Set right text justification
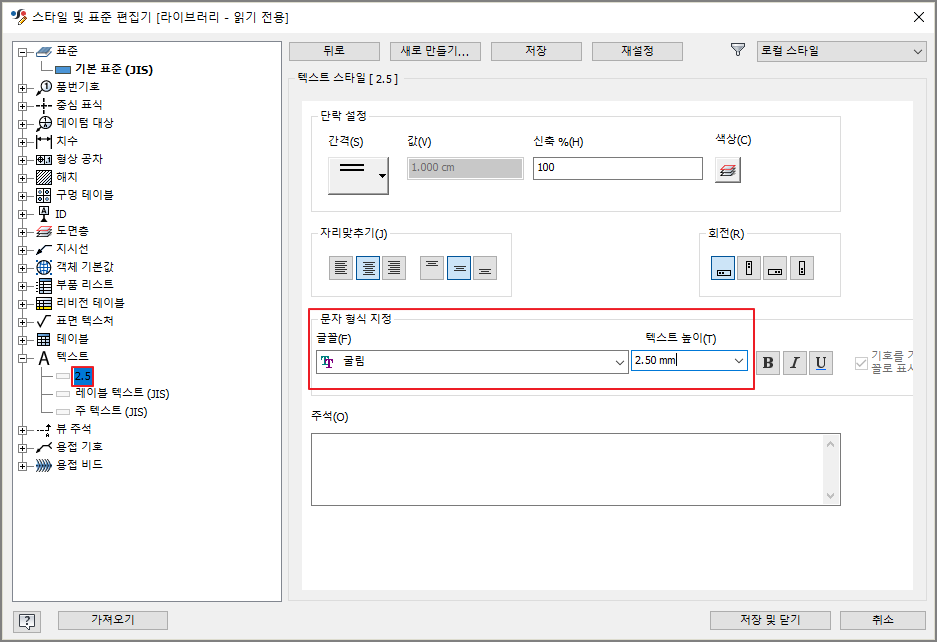The height and width of the screenshot is (642, 937). point(394,268)
